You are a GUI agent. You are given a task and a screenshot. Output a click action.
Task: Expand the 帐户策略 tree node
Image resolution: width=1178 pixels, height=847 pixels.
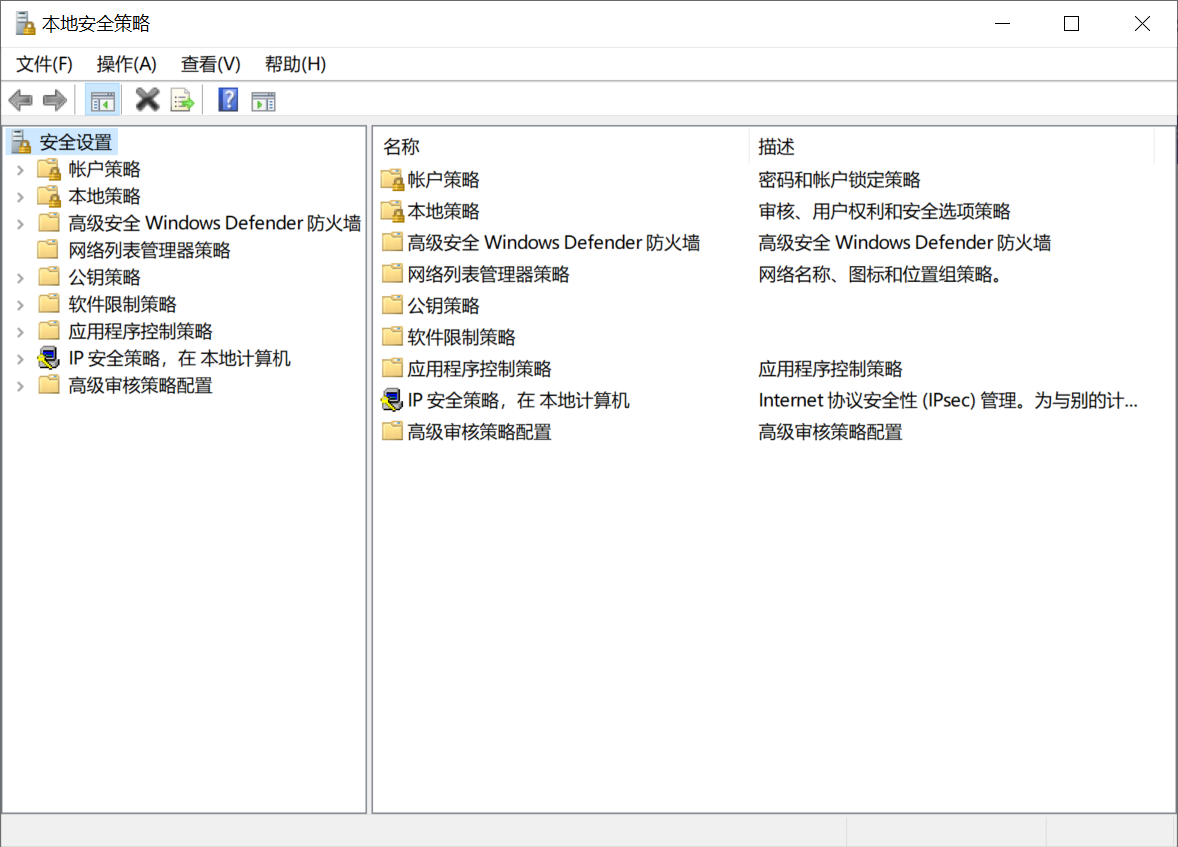tap(21, 170)
